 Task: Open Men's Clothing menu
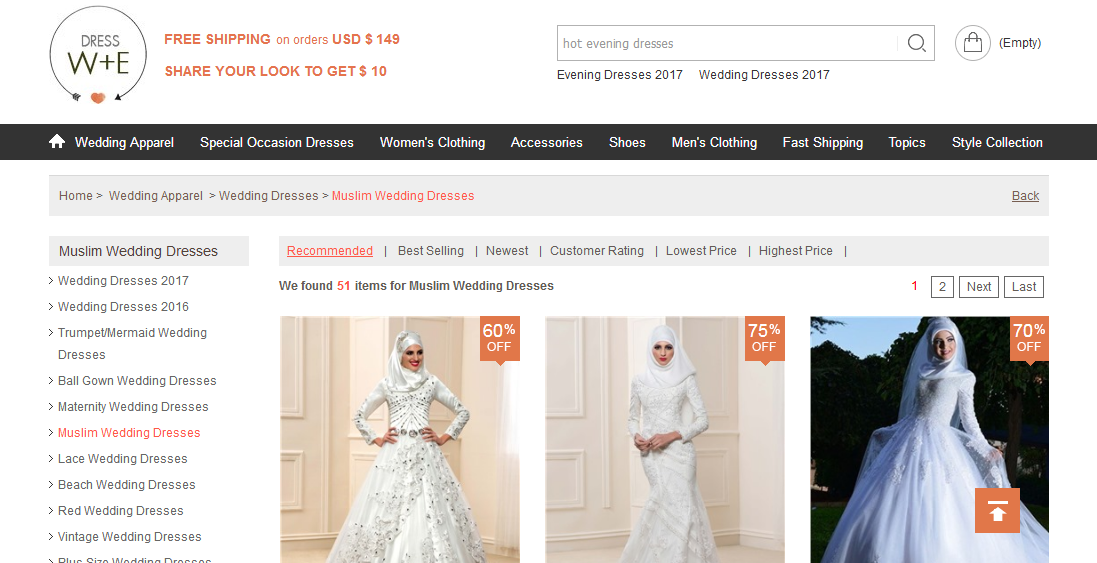[714, 142]
